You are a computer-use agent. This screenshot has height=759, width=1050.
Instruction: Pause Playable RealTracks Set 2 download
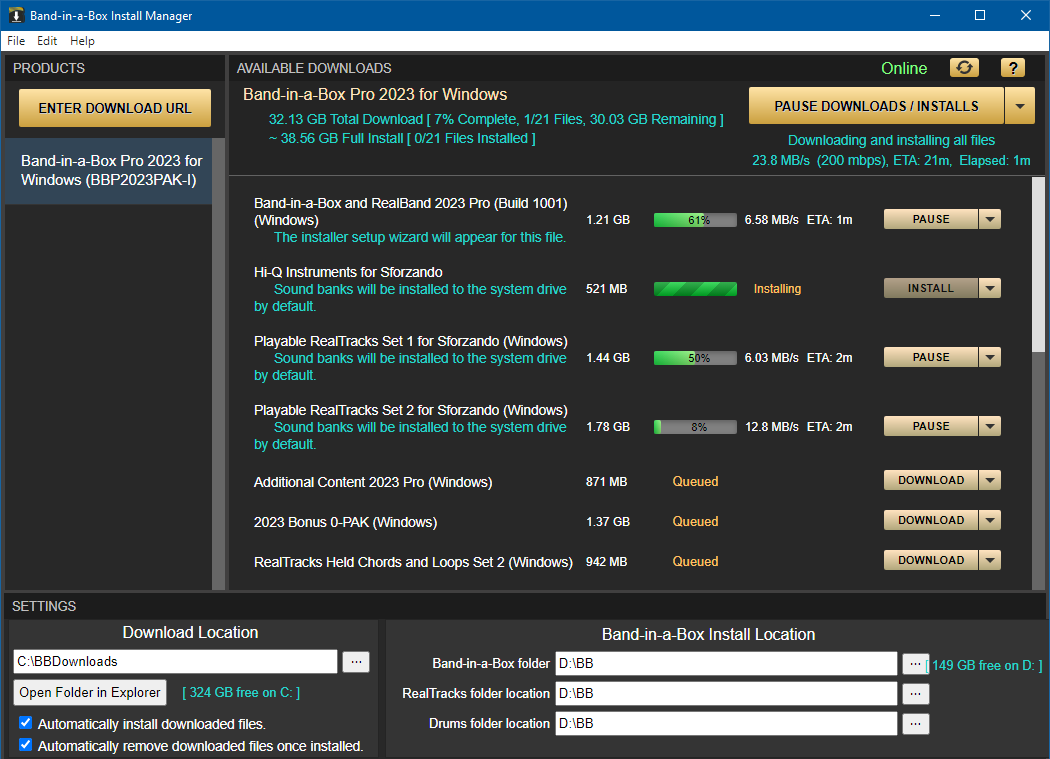pyautogui.click(x=931, y=426)
